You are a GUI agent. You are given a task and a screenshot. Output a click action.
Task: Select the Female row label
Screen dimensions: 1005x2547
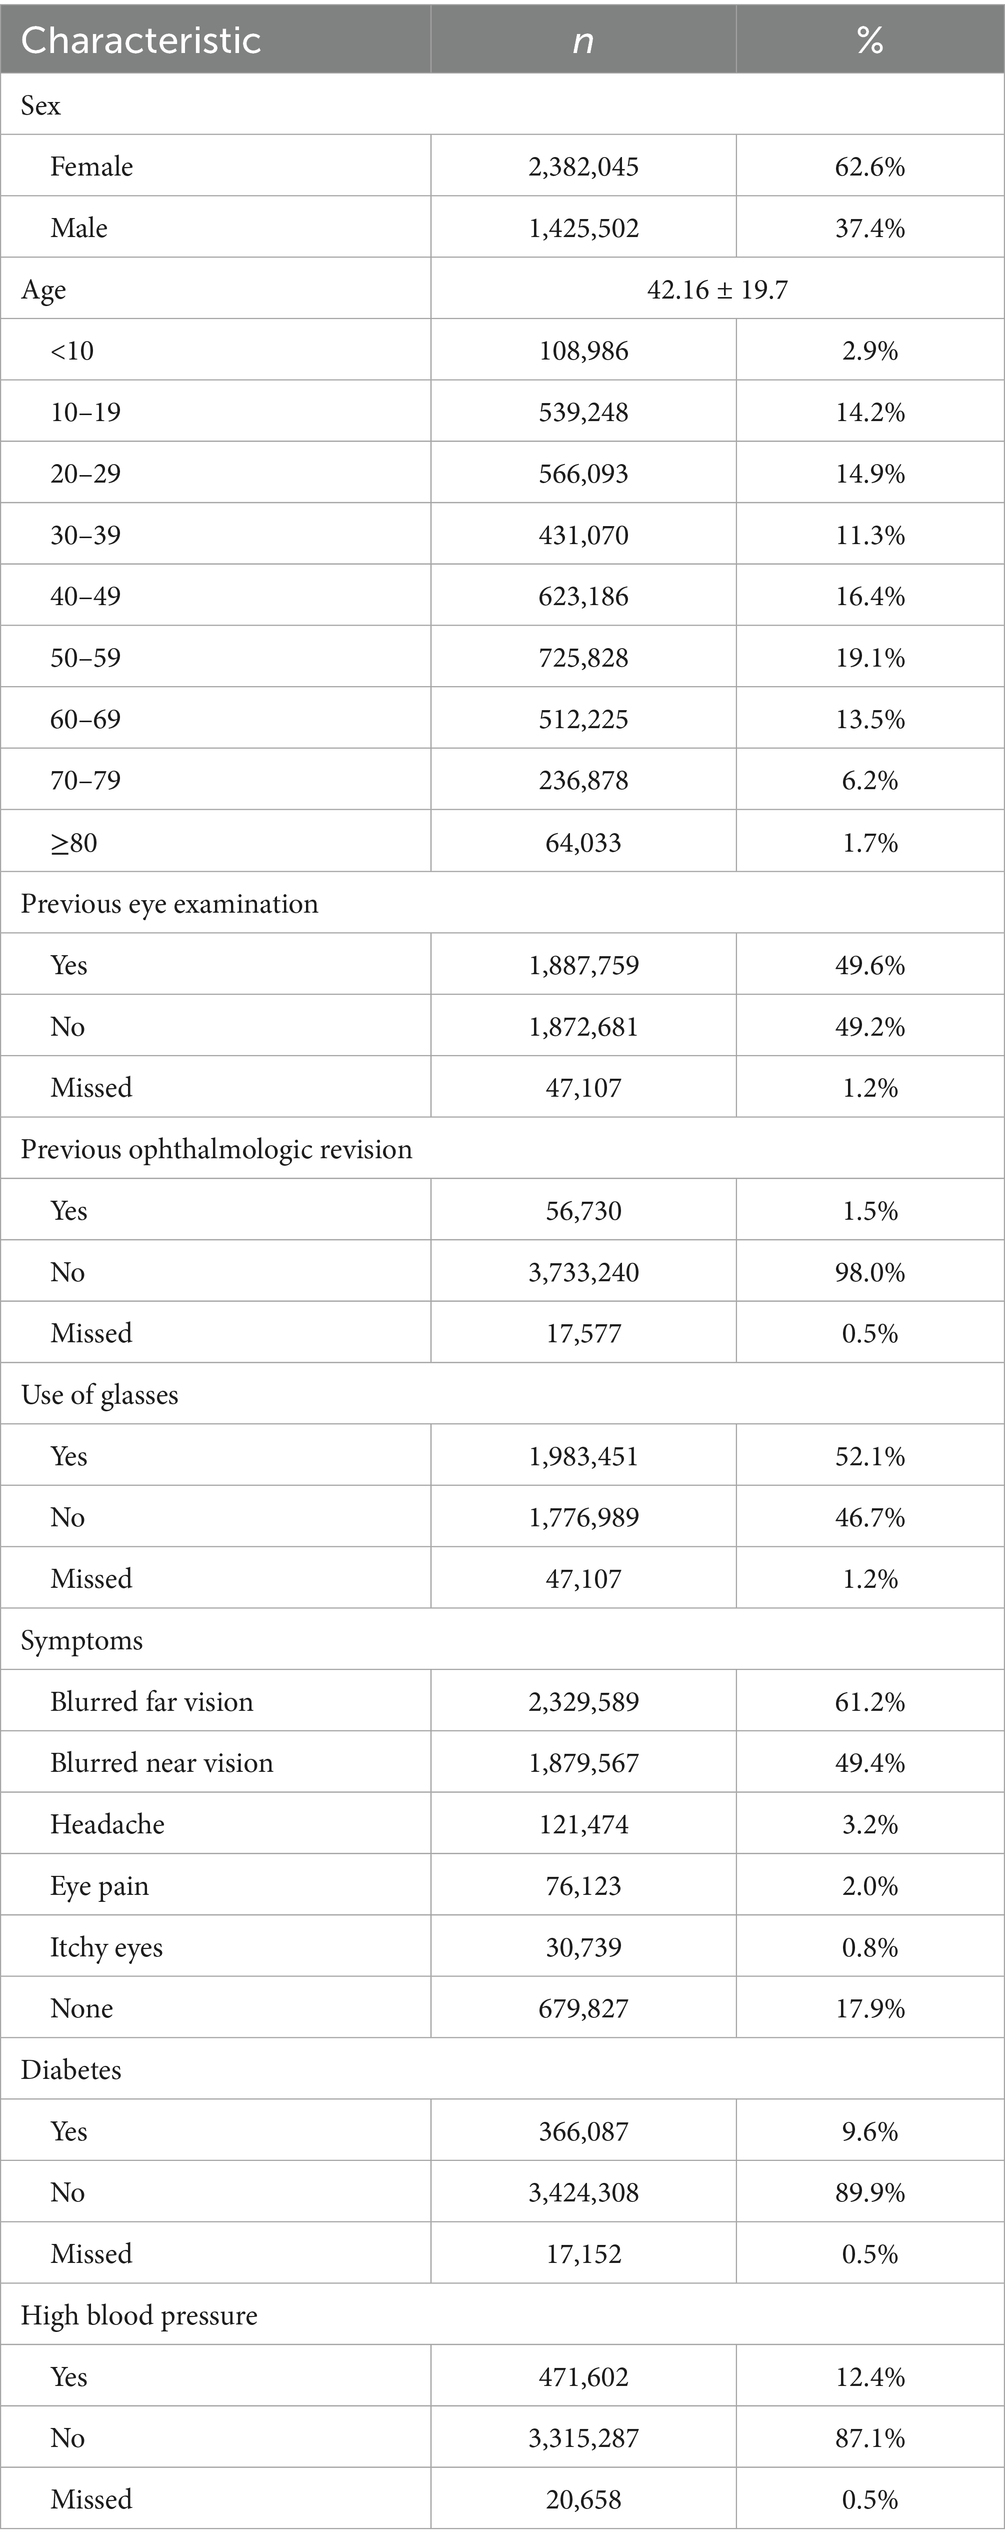[92, 166]
